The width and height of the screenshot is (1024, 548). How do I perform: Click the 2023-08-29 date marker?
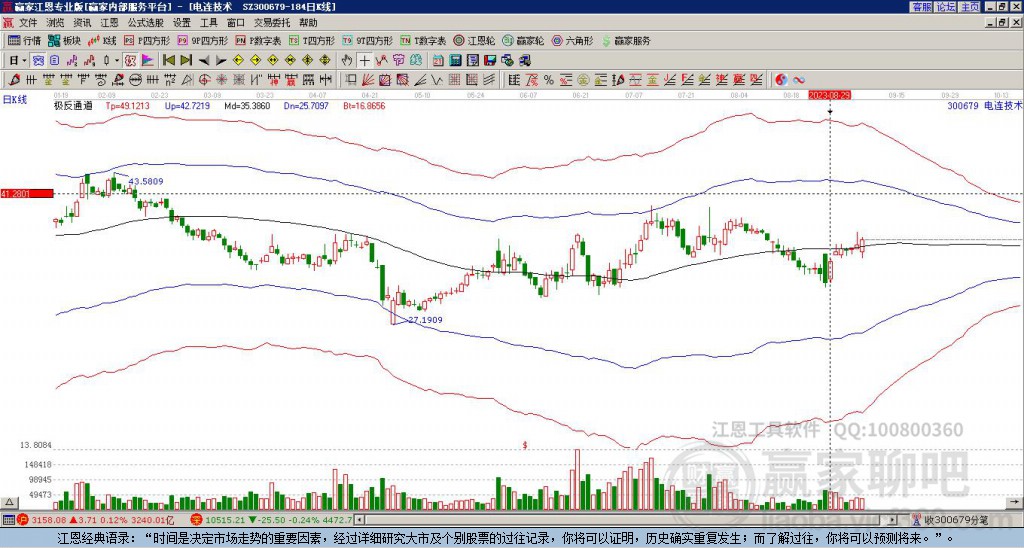(829, 95)
